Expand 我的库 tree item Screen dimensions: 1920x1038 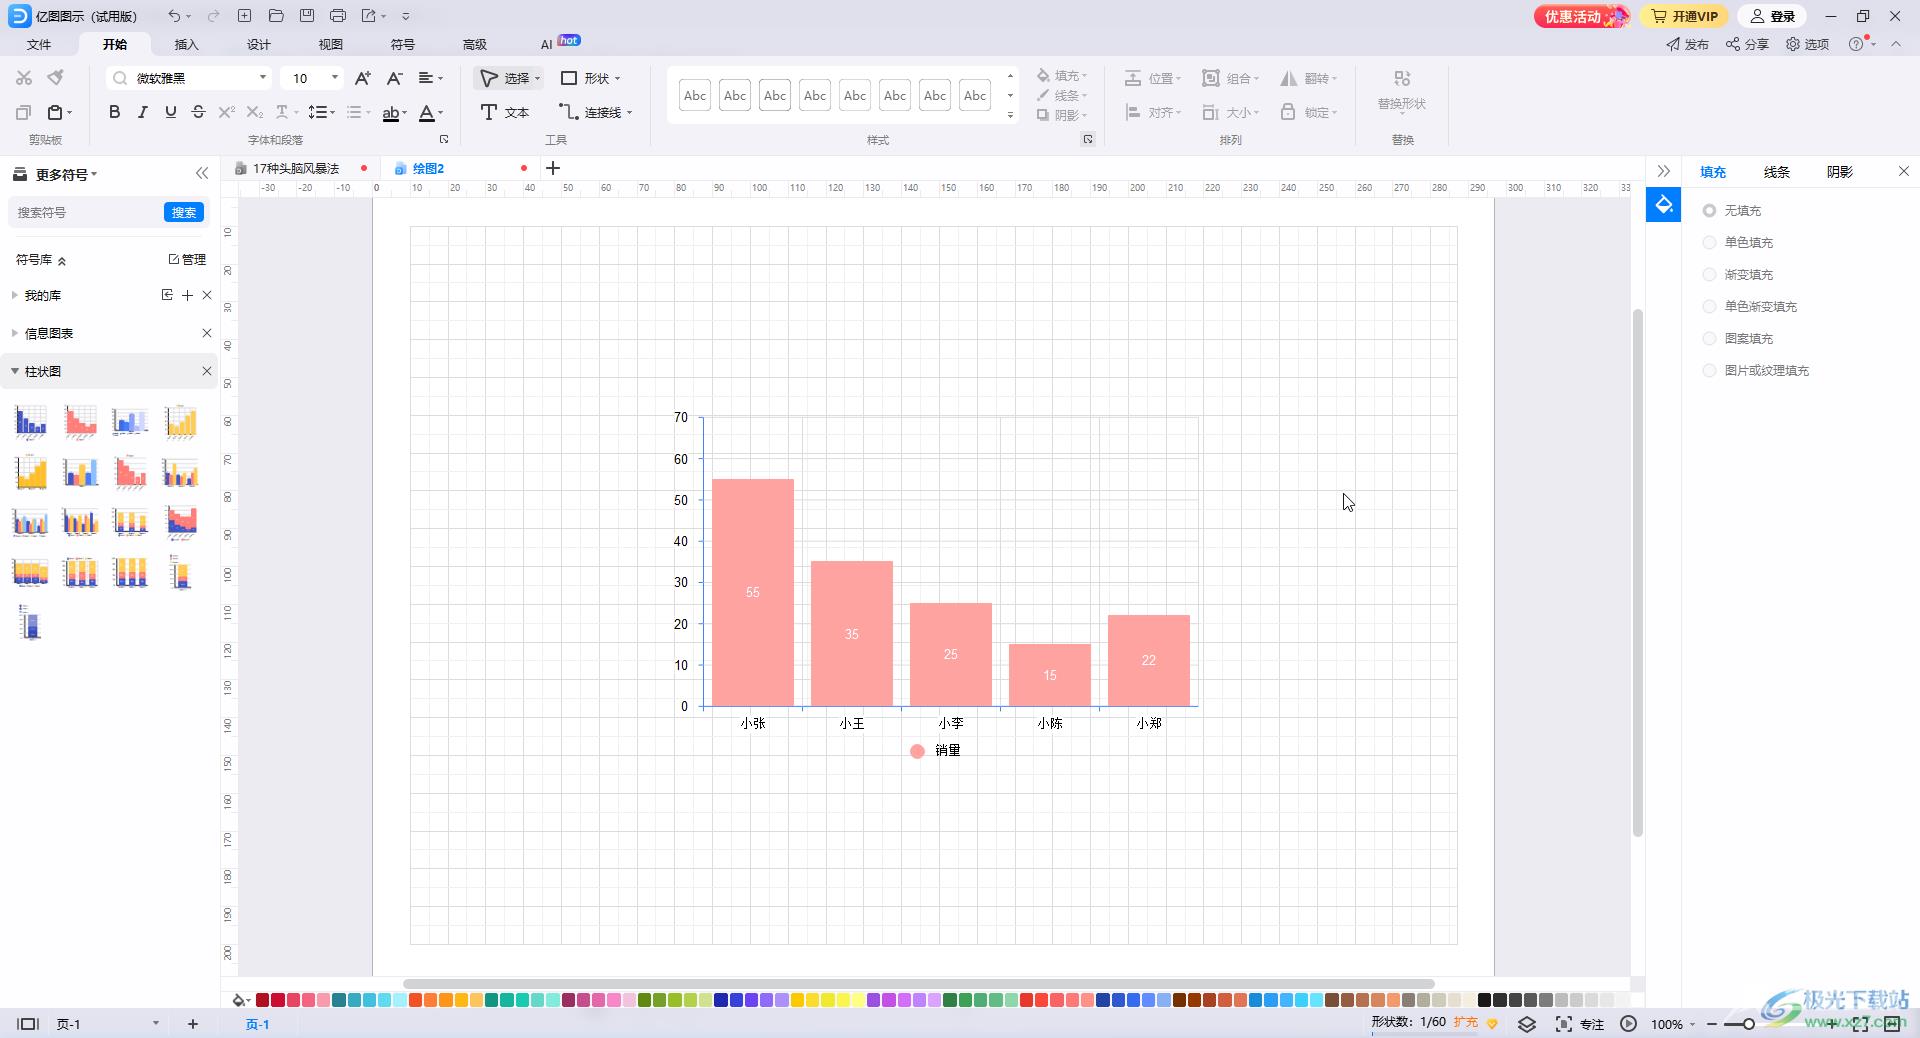click(15, 295)
